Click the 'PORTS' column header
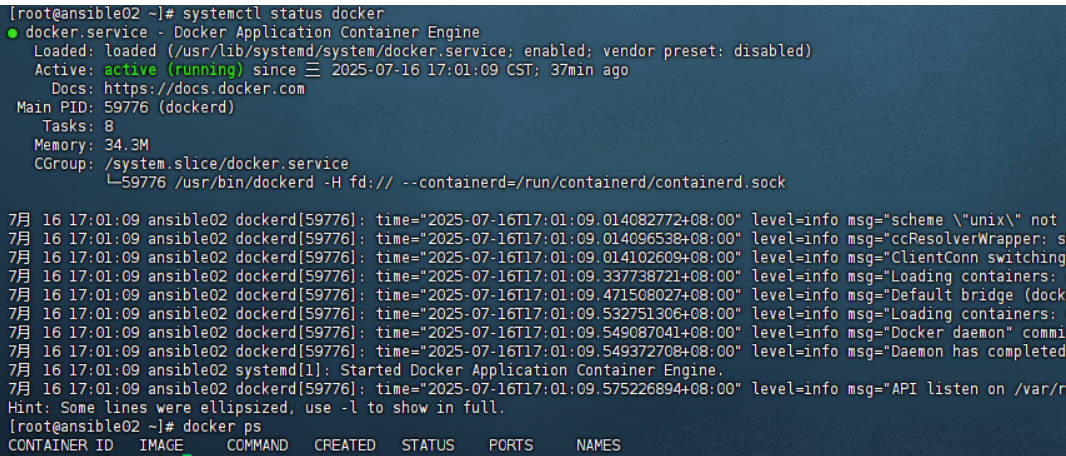Image resolution: width=1066 pixels, height=456 pixels. tap(511, 446)
